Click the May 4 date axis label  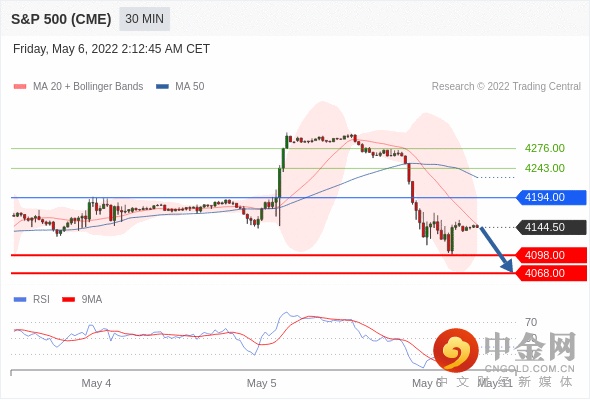(x=96, y=383)
